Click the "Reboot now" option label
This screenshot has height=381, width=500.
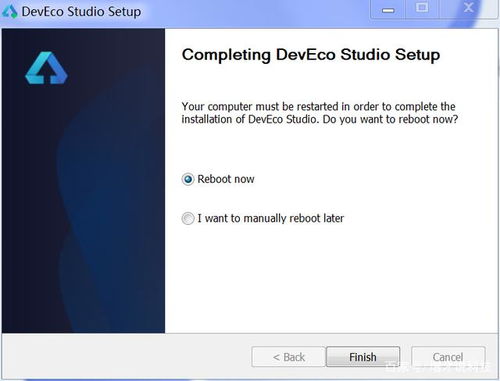[x=226, y=179]
